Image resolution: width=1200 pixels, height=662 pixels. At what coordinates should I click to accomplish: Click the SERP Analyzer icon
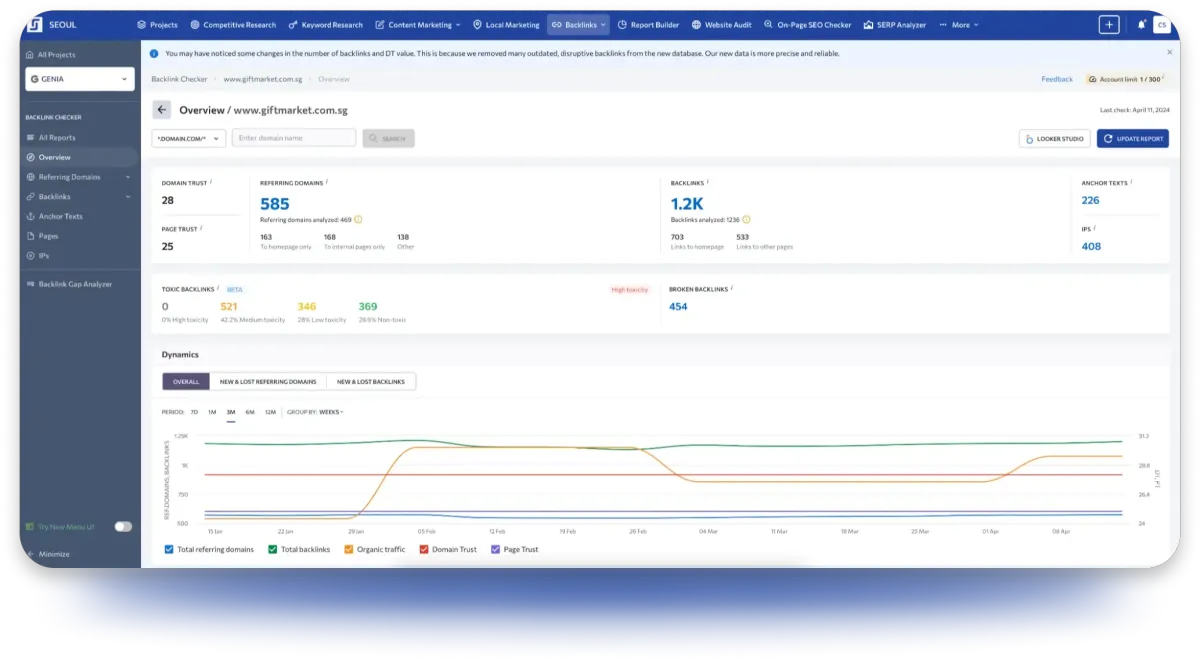click(868, 25)
